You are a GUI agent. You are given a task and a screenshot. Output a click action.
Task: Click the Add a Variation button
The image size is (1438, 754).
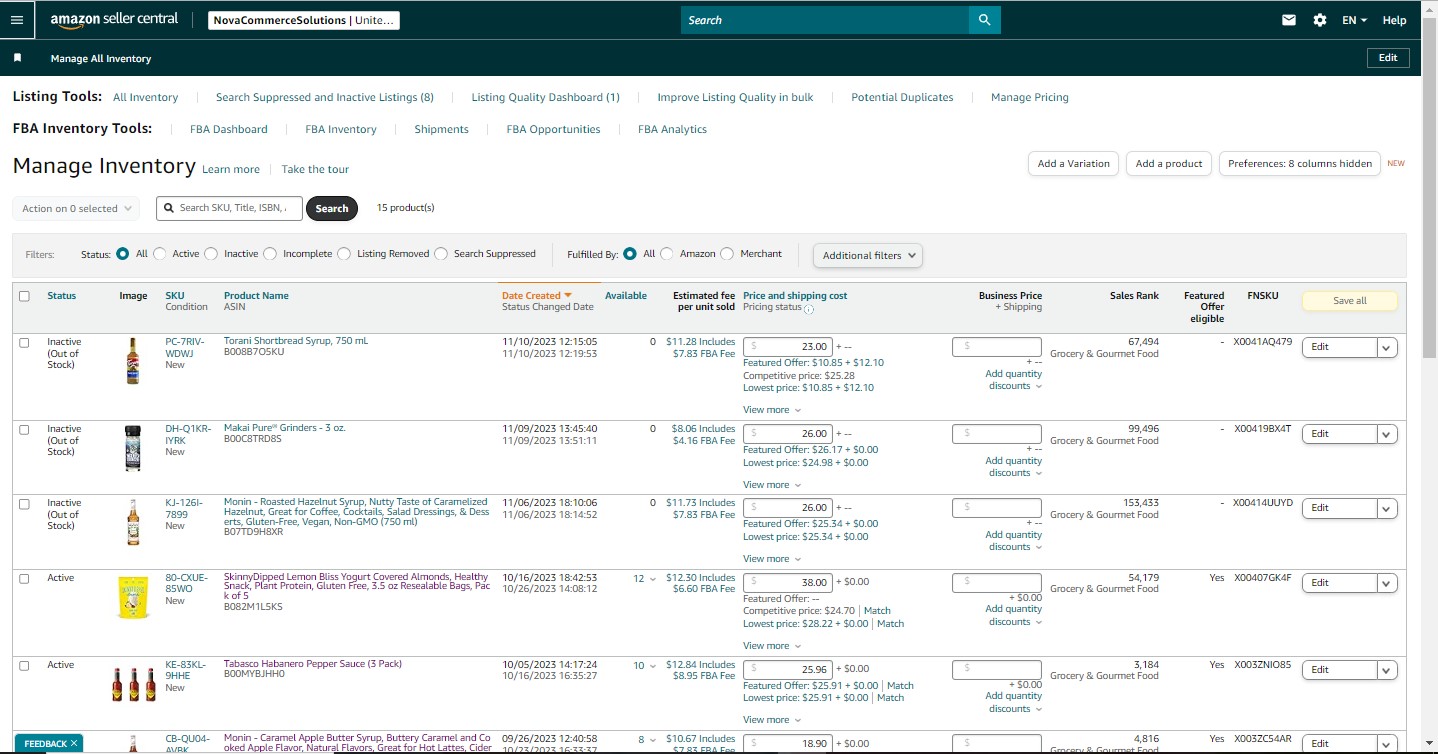(1073, 164)
